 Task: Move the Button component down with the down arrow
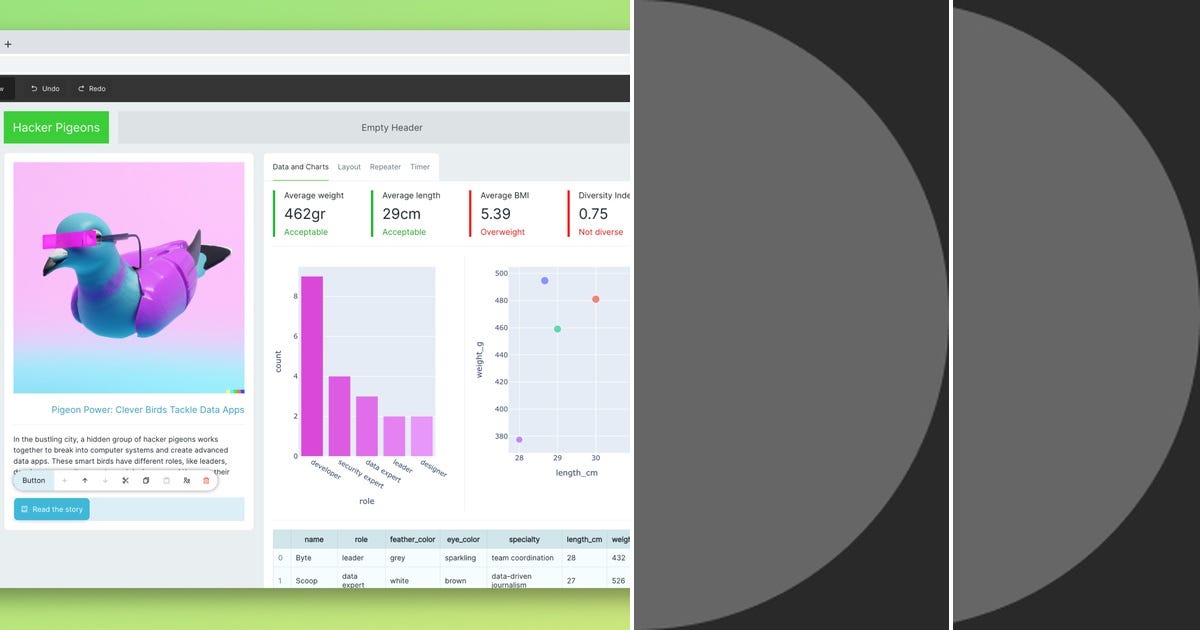tap(105, 481)
